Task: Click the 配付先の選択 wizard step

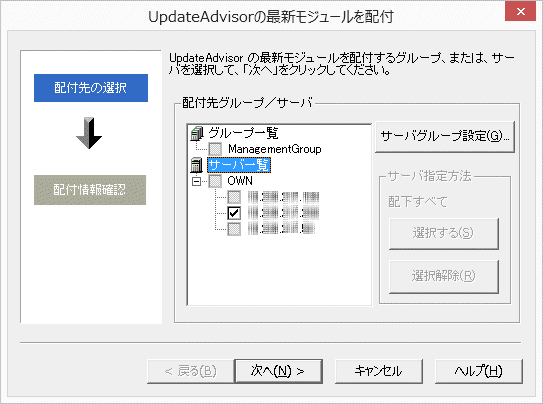Action: [x=91, y=88]
